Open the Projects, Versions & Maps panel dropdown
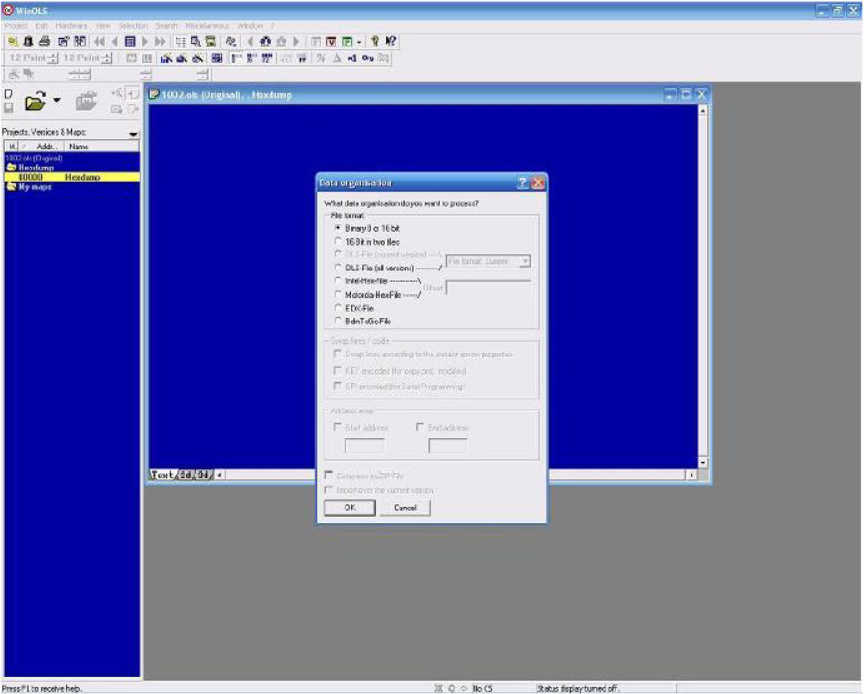This screenshot has height=694, width=864. click(x=133, y=133)
